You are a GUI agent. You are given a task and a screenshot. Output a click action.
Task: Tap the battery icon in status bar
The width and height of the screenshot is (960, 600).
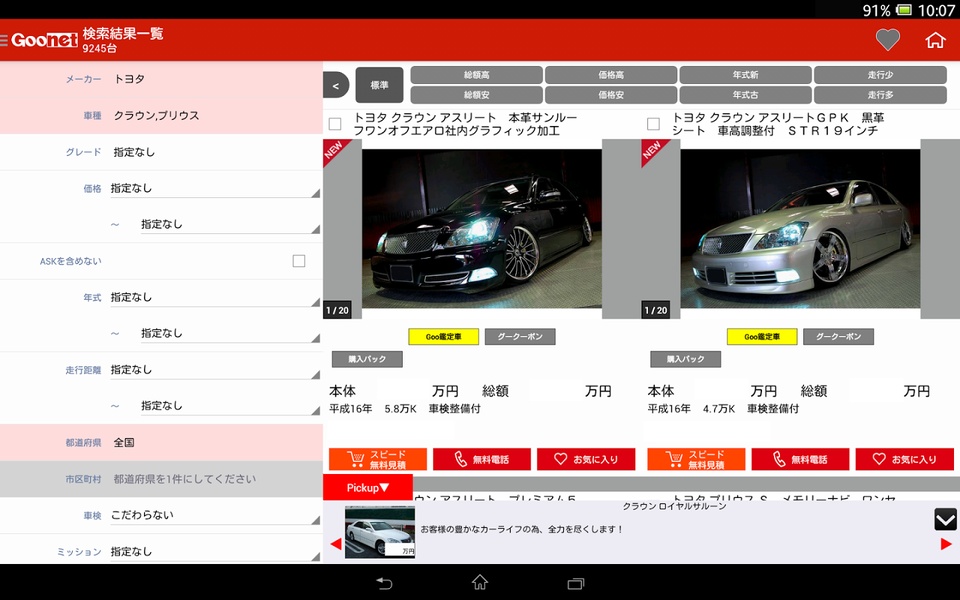pos(904,10)
